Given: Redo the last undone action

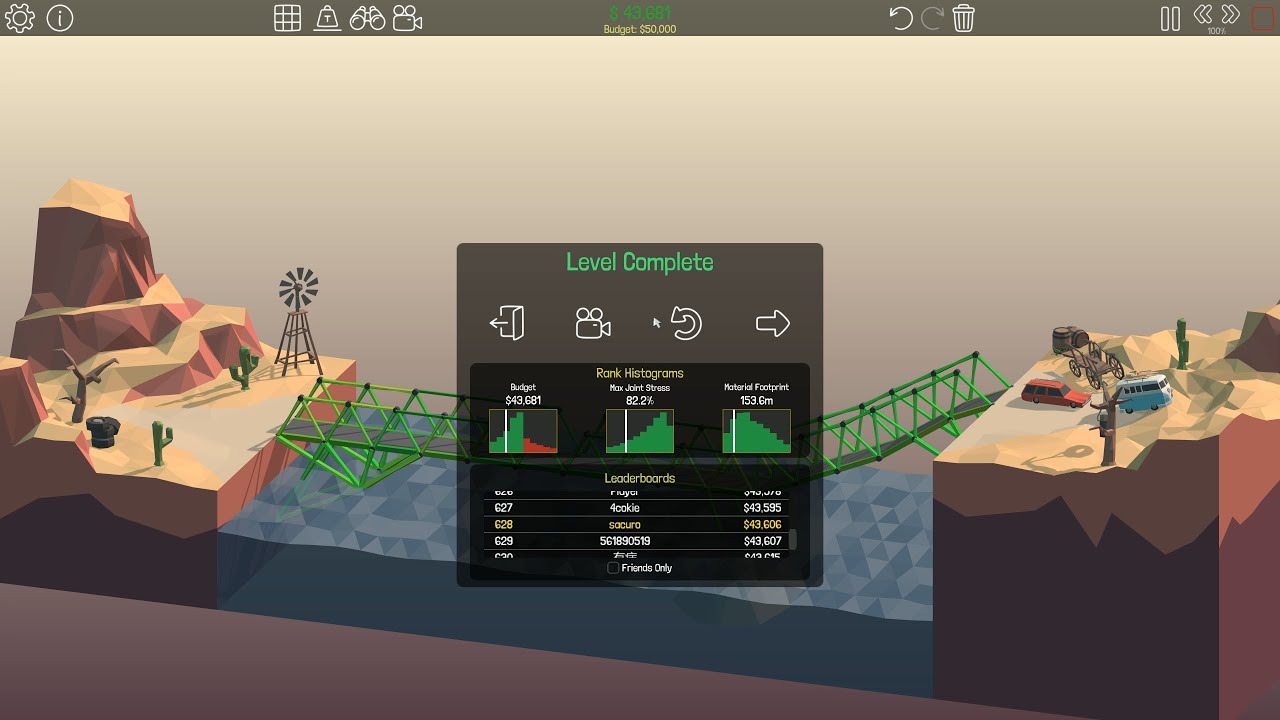Looking at the screenshot, I should (932, 18).
